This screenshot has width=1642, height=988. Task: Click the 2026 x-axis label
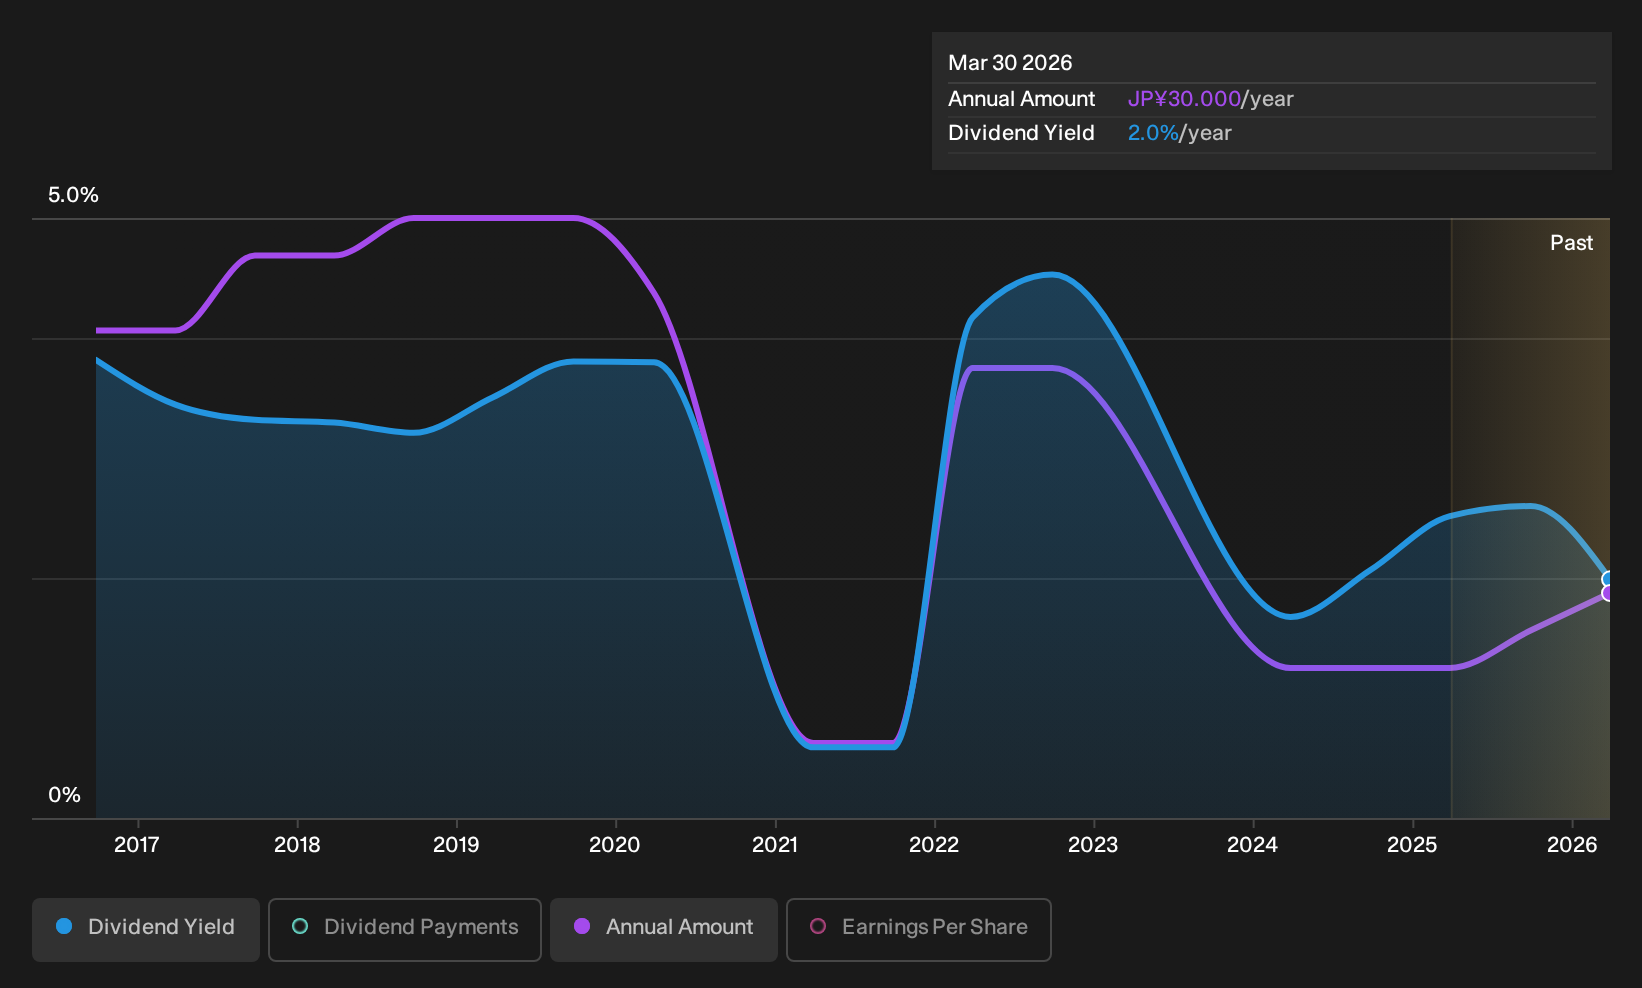(1572, 845)
